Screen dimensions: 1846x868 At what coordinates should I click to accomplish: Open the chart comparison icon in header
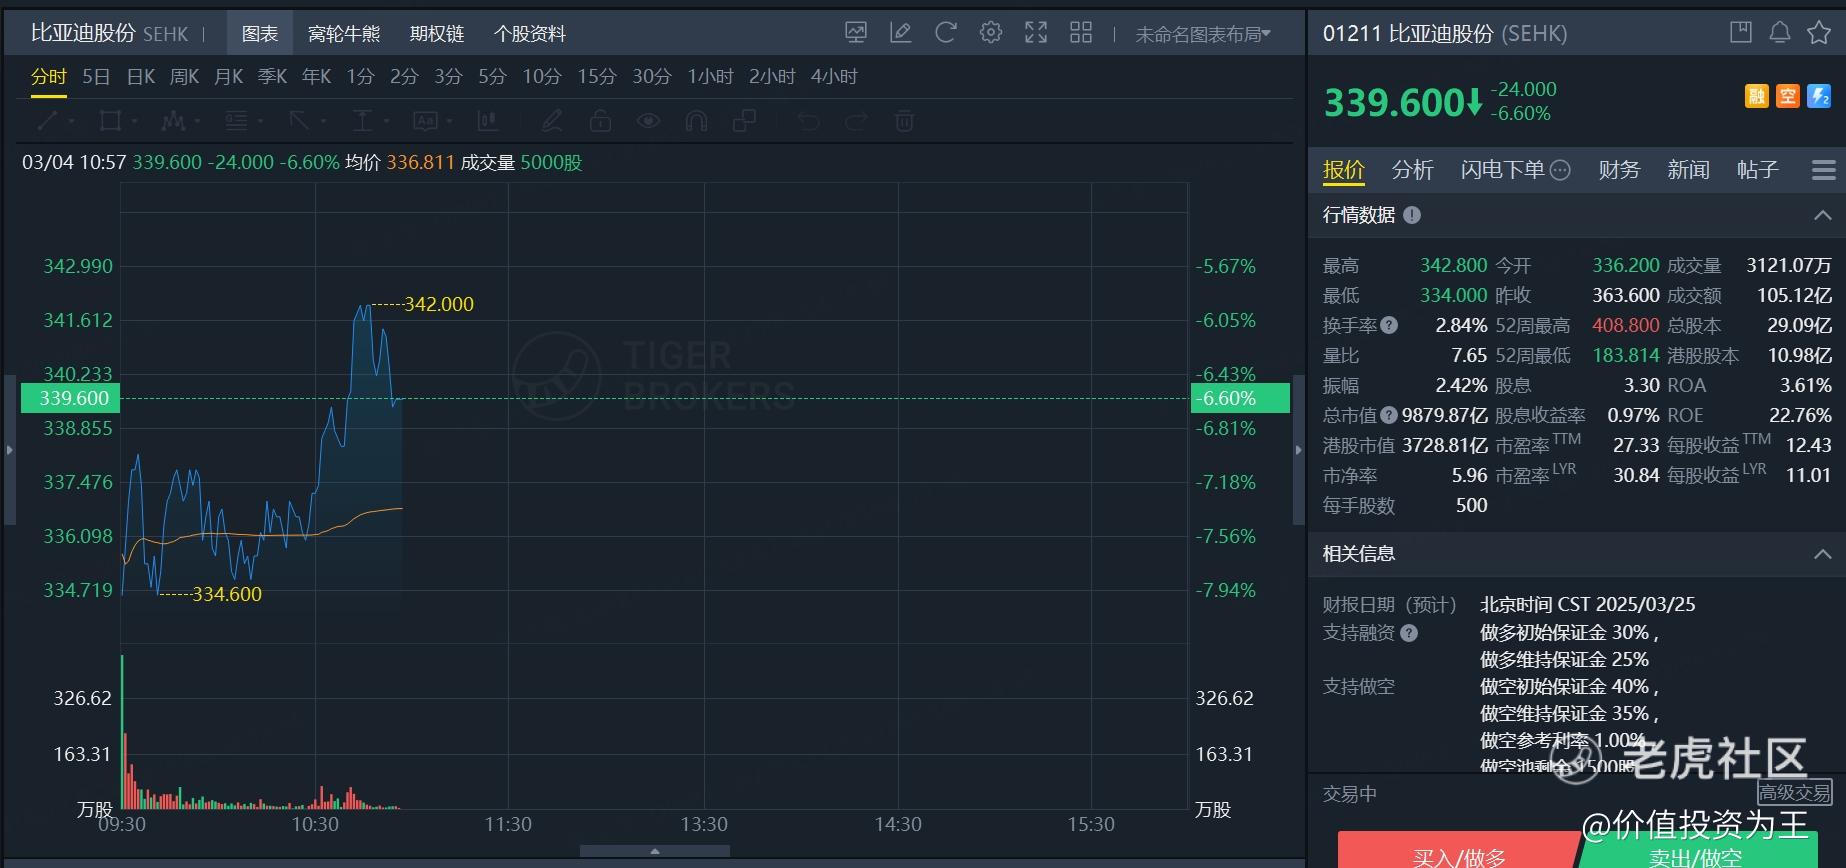tap(856, 33)
